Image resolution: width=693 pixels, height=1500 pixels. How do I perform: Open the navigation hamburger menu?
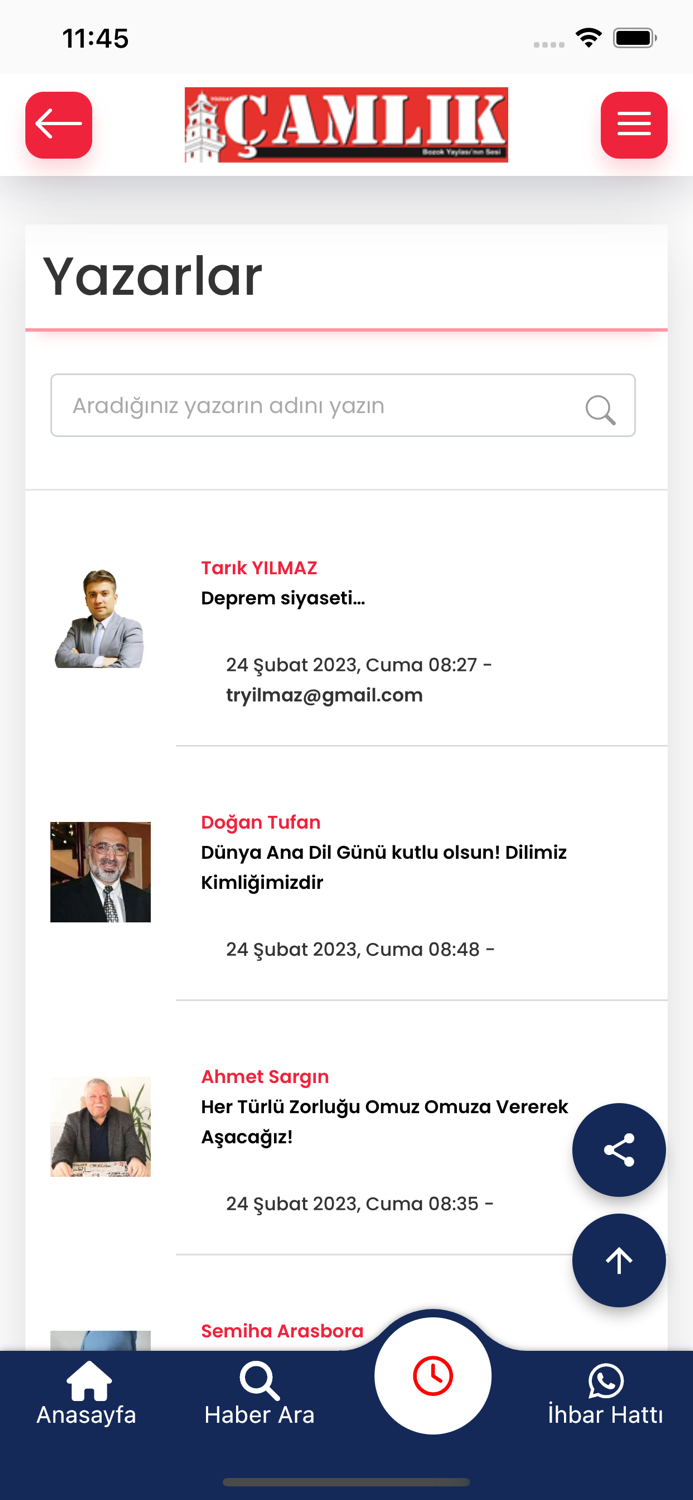pyautogui.click(x=633, y=124)
